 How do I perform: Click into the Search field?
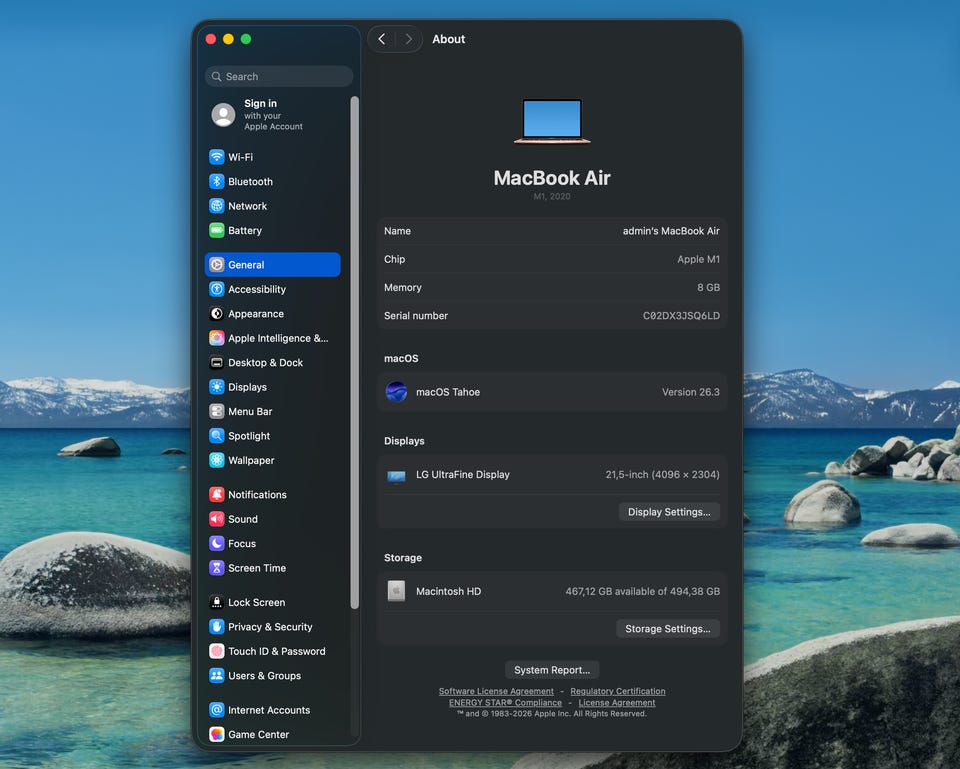click(x=279, y=77)
